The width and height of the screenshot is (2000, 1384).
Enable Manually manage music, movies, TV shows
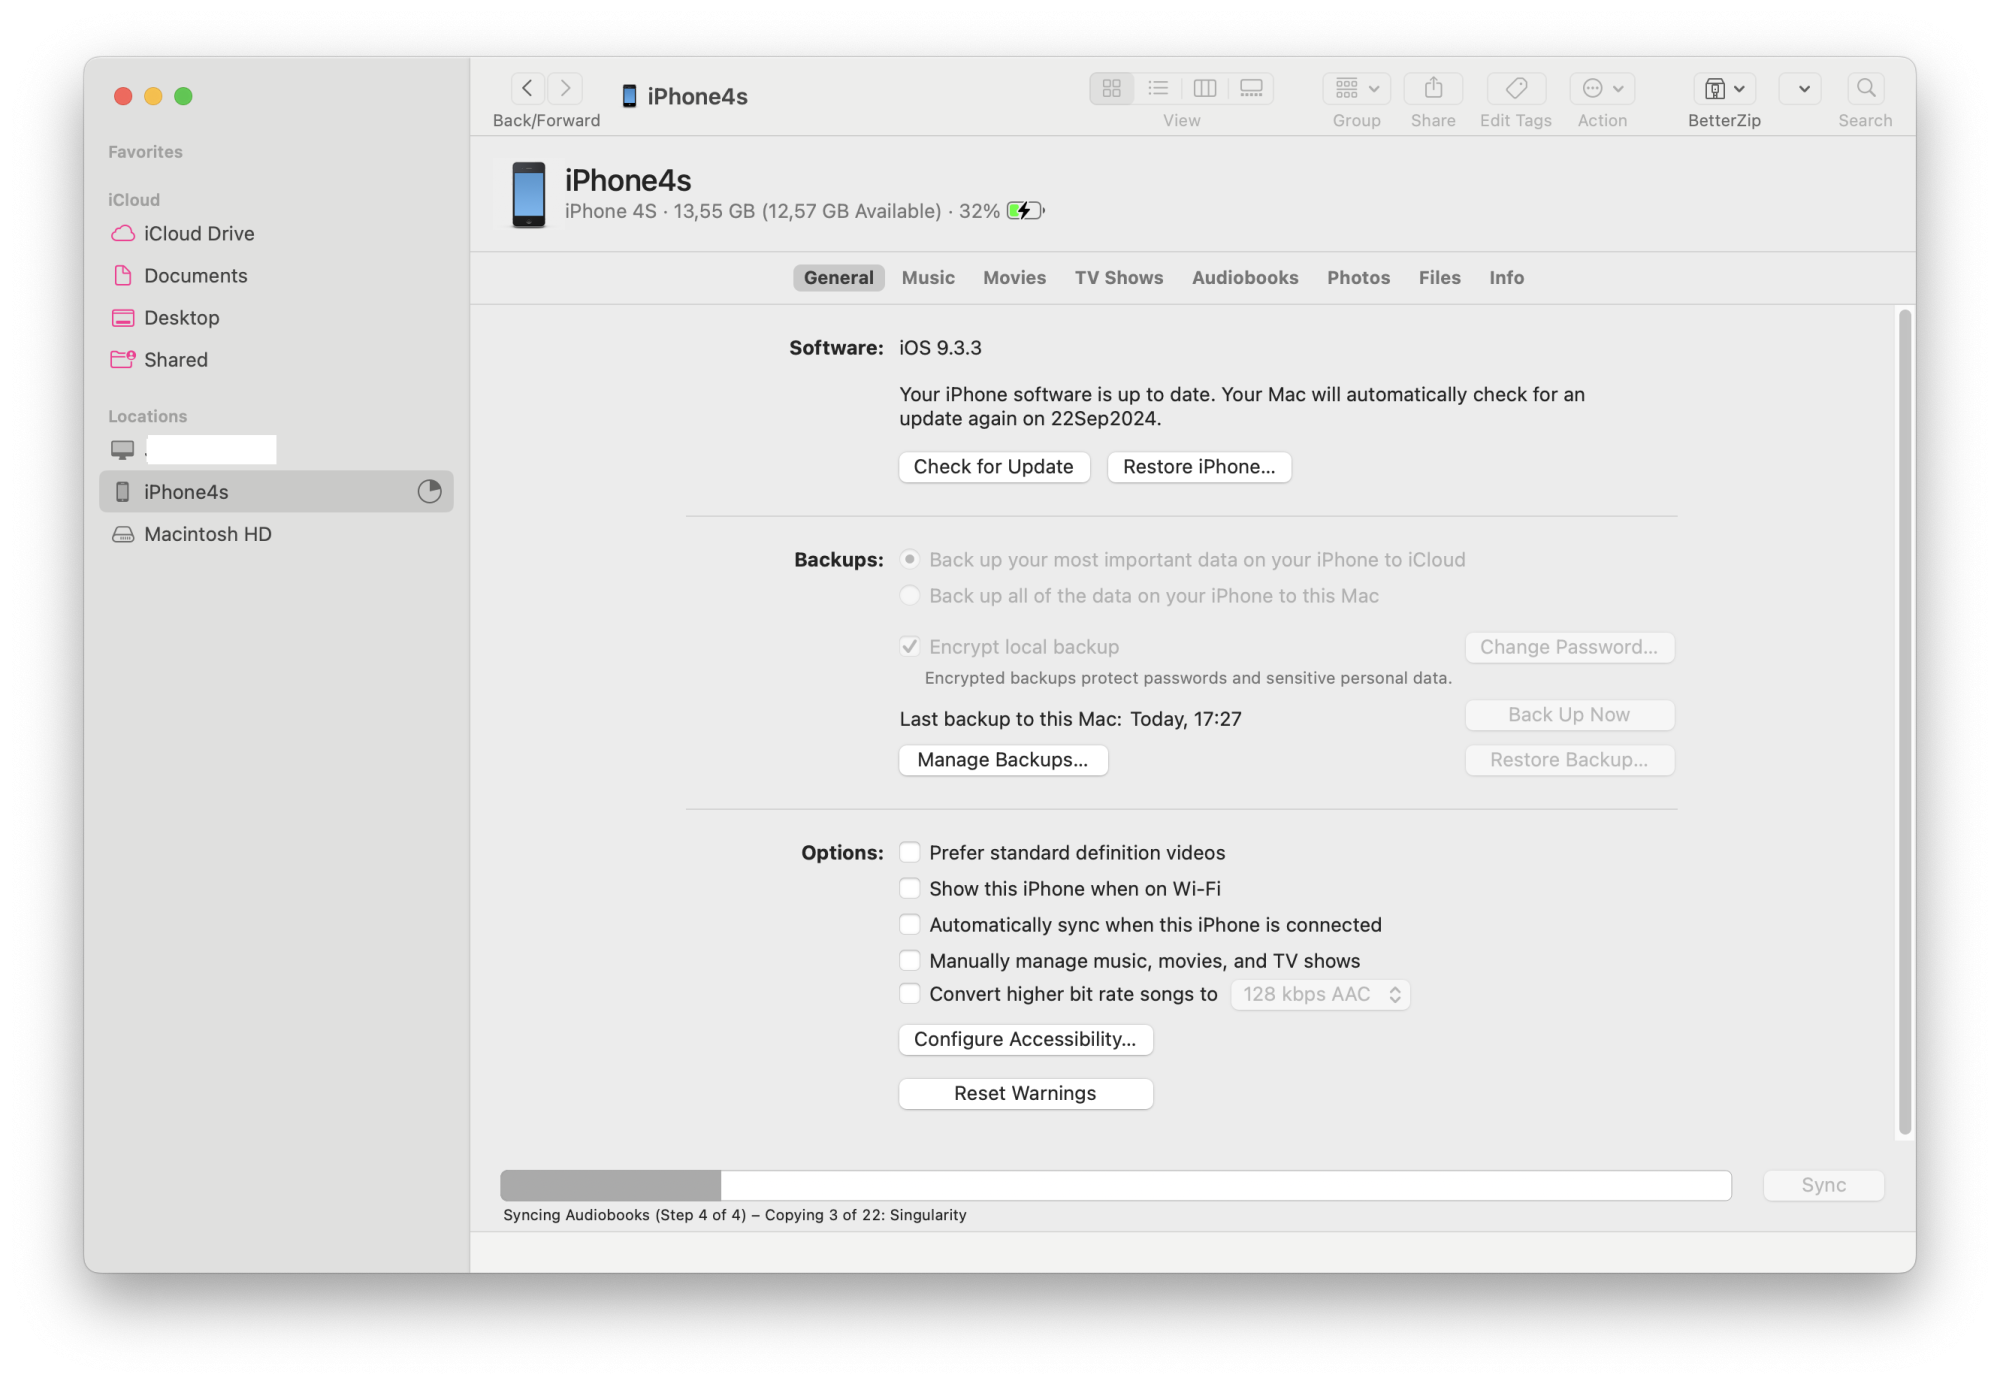pos(910,960)
